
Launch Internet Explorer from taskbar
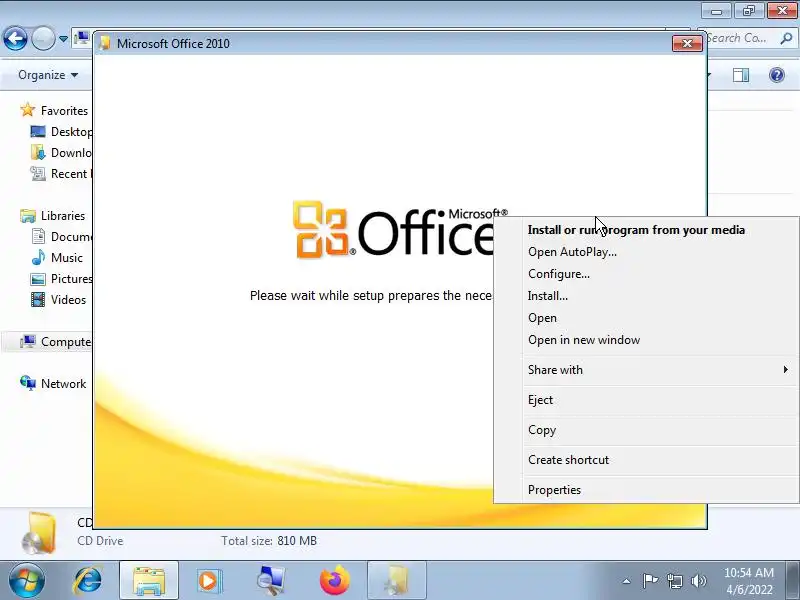(88, 581)
